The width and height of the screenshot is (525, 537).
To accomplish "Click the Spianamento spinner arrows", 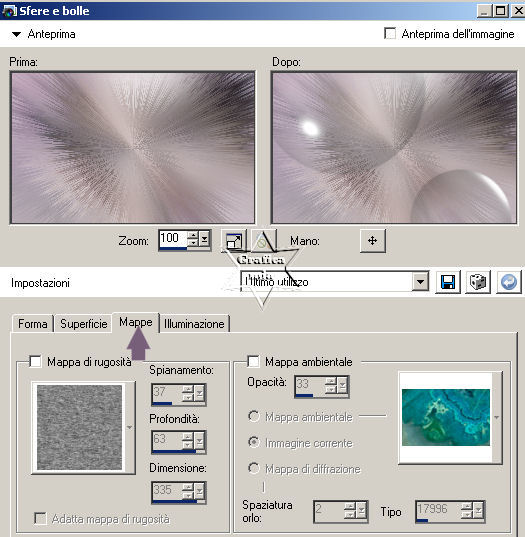I will tap(188, 394).
